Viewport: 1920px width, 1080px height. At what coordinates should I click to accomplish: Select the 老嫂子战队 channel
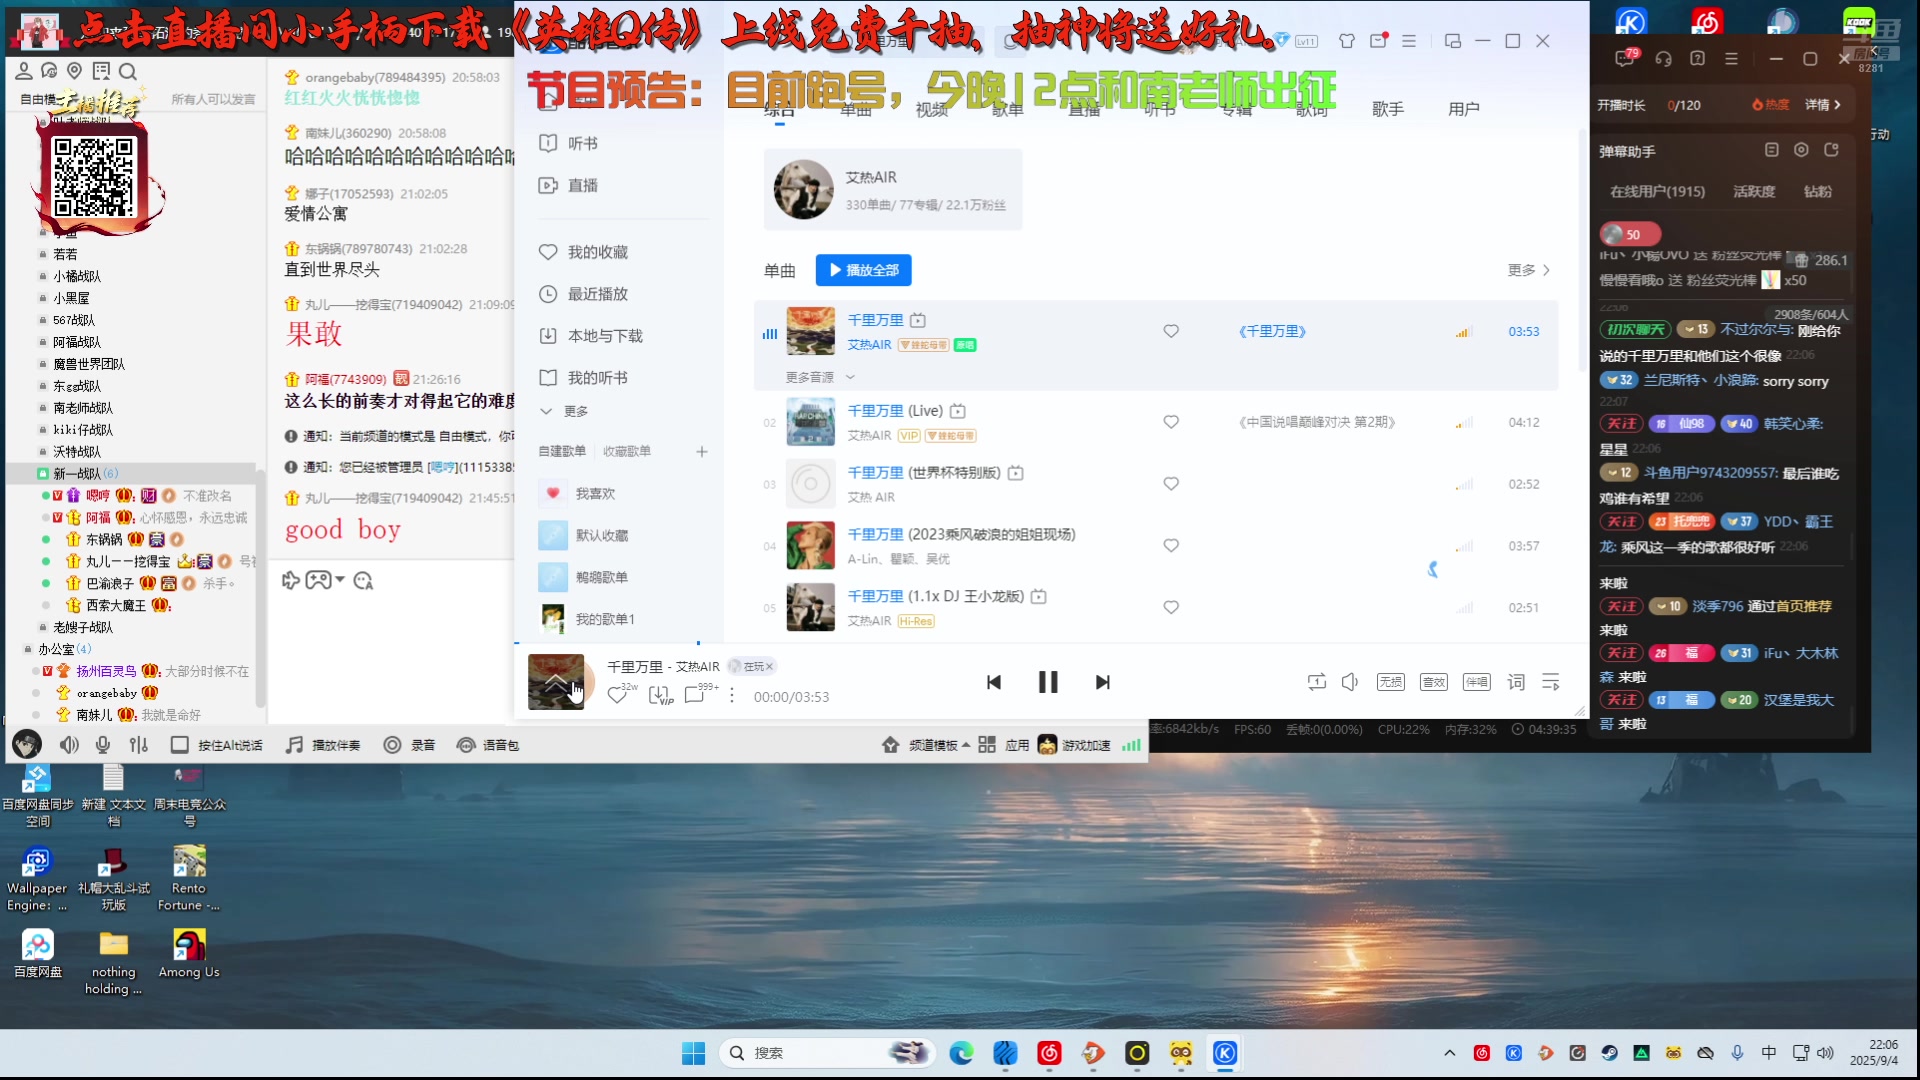(82, 627)
